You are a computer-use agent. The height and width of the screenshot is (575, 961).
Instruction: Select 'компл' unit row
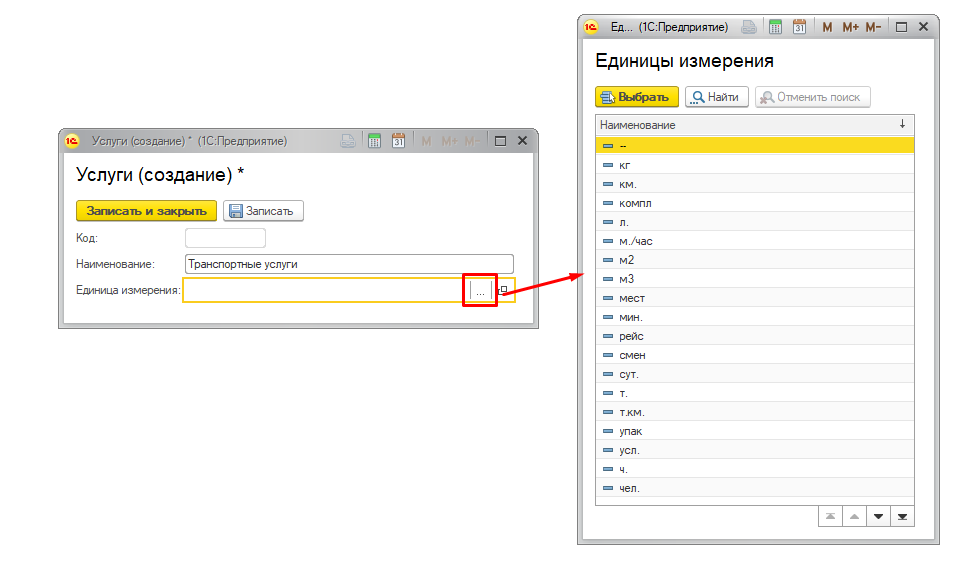click(754, 203)
